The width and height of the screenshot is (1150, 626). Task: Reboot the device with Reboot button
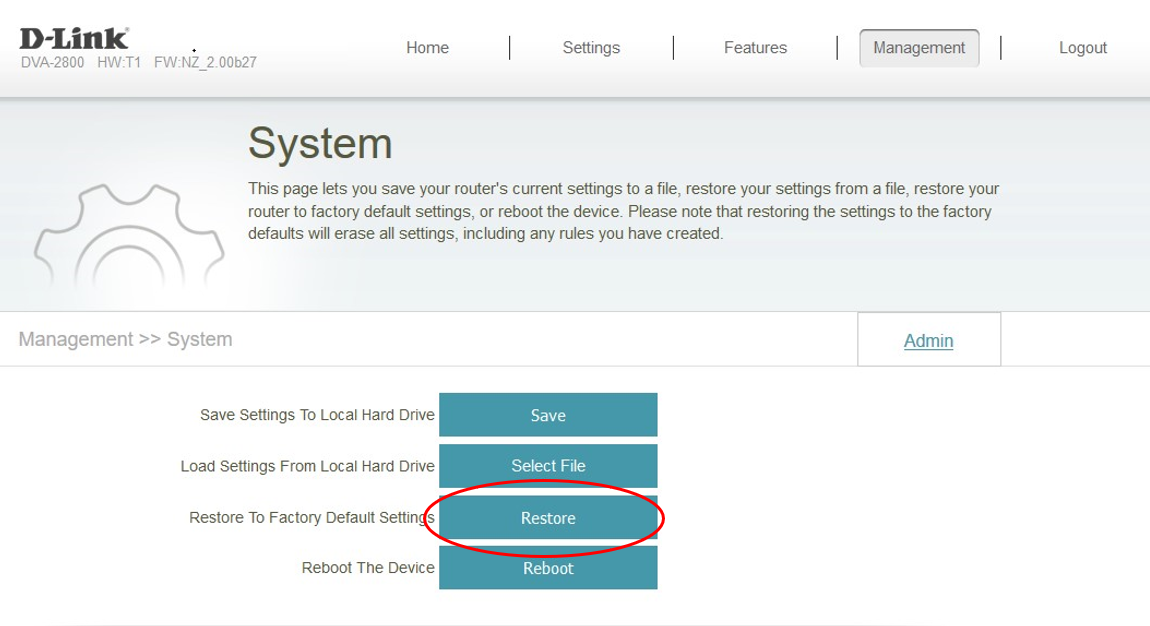click(x=548, y=568)
